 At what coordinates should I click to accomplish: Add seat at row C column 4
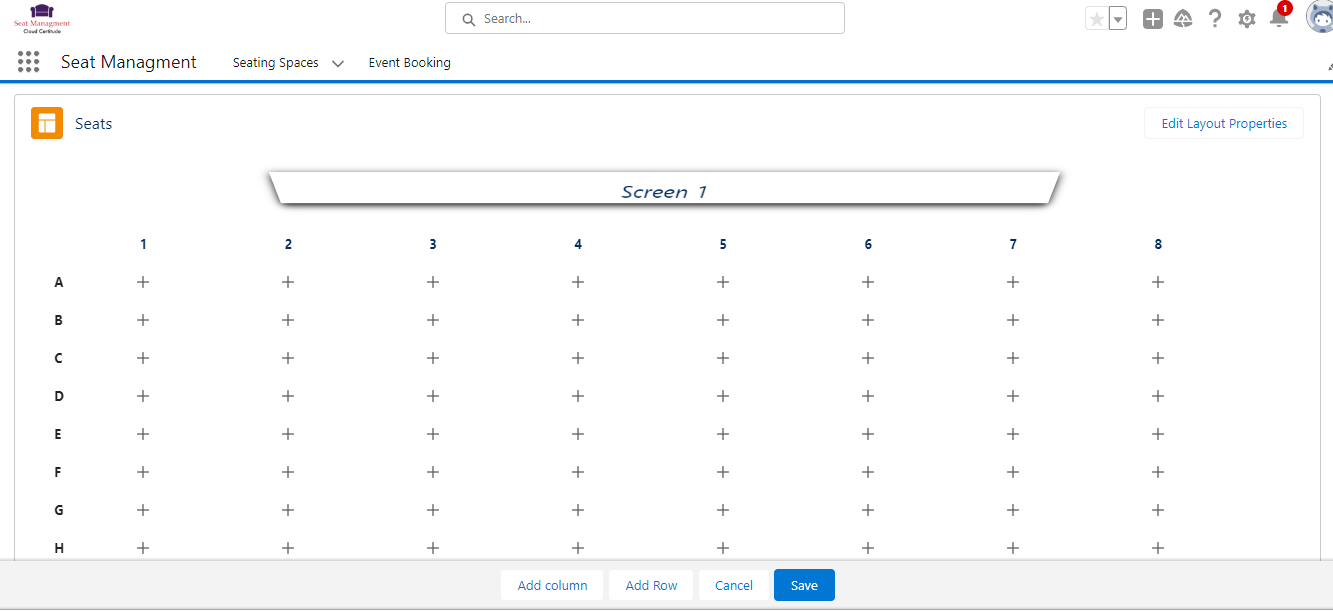[578, 358]
